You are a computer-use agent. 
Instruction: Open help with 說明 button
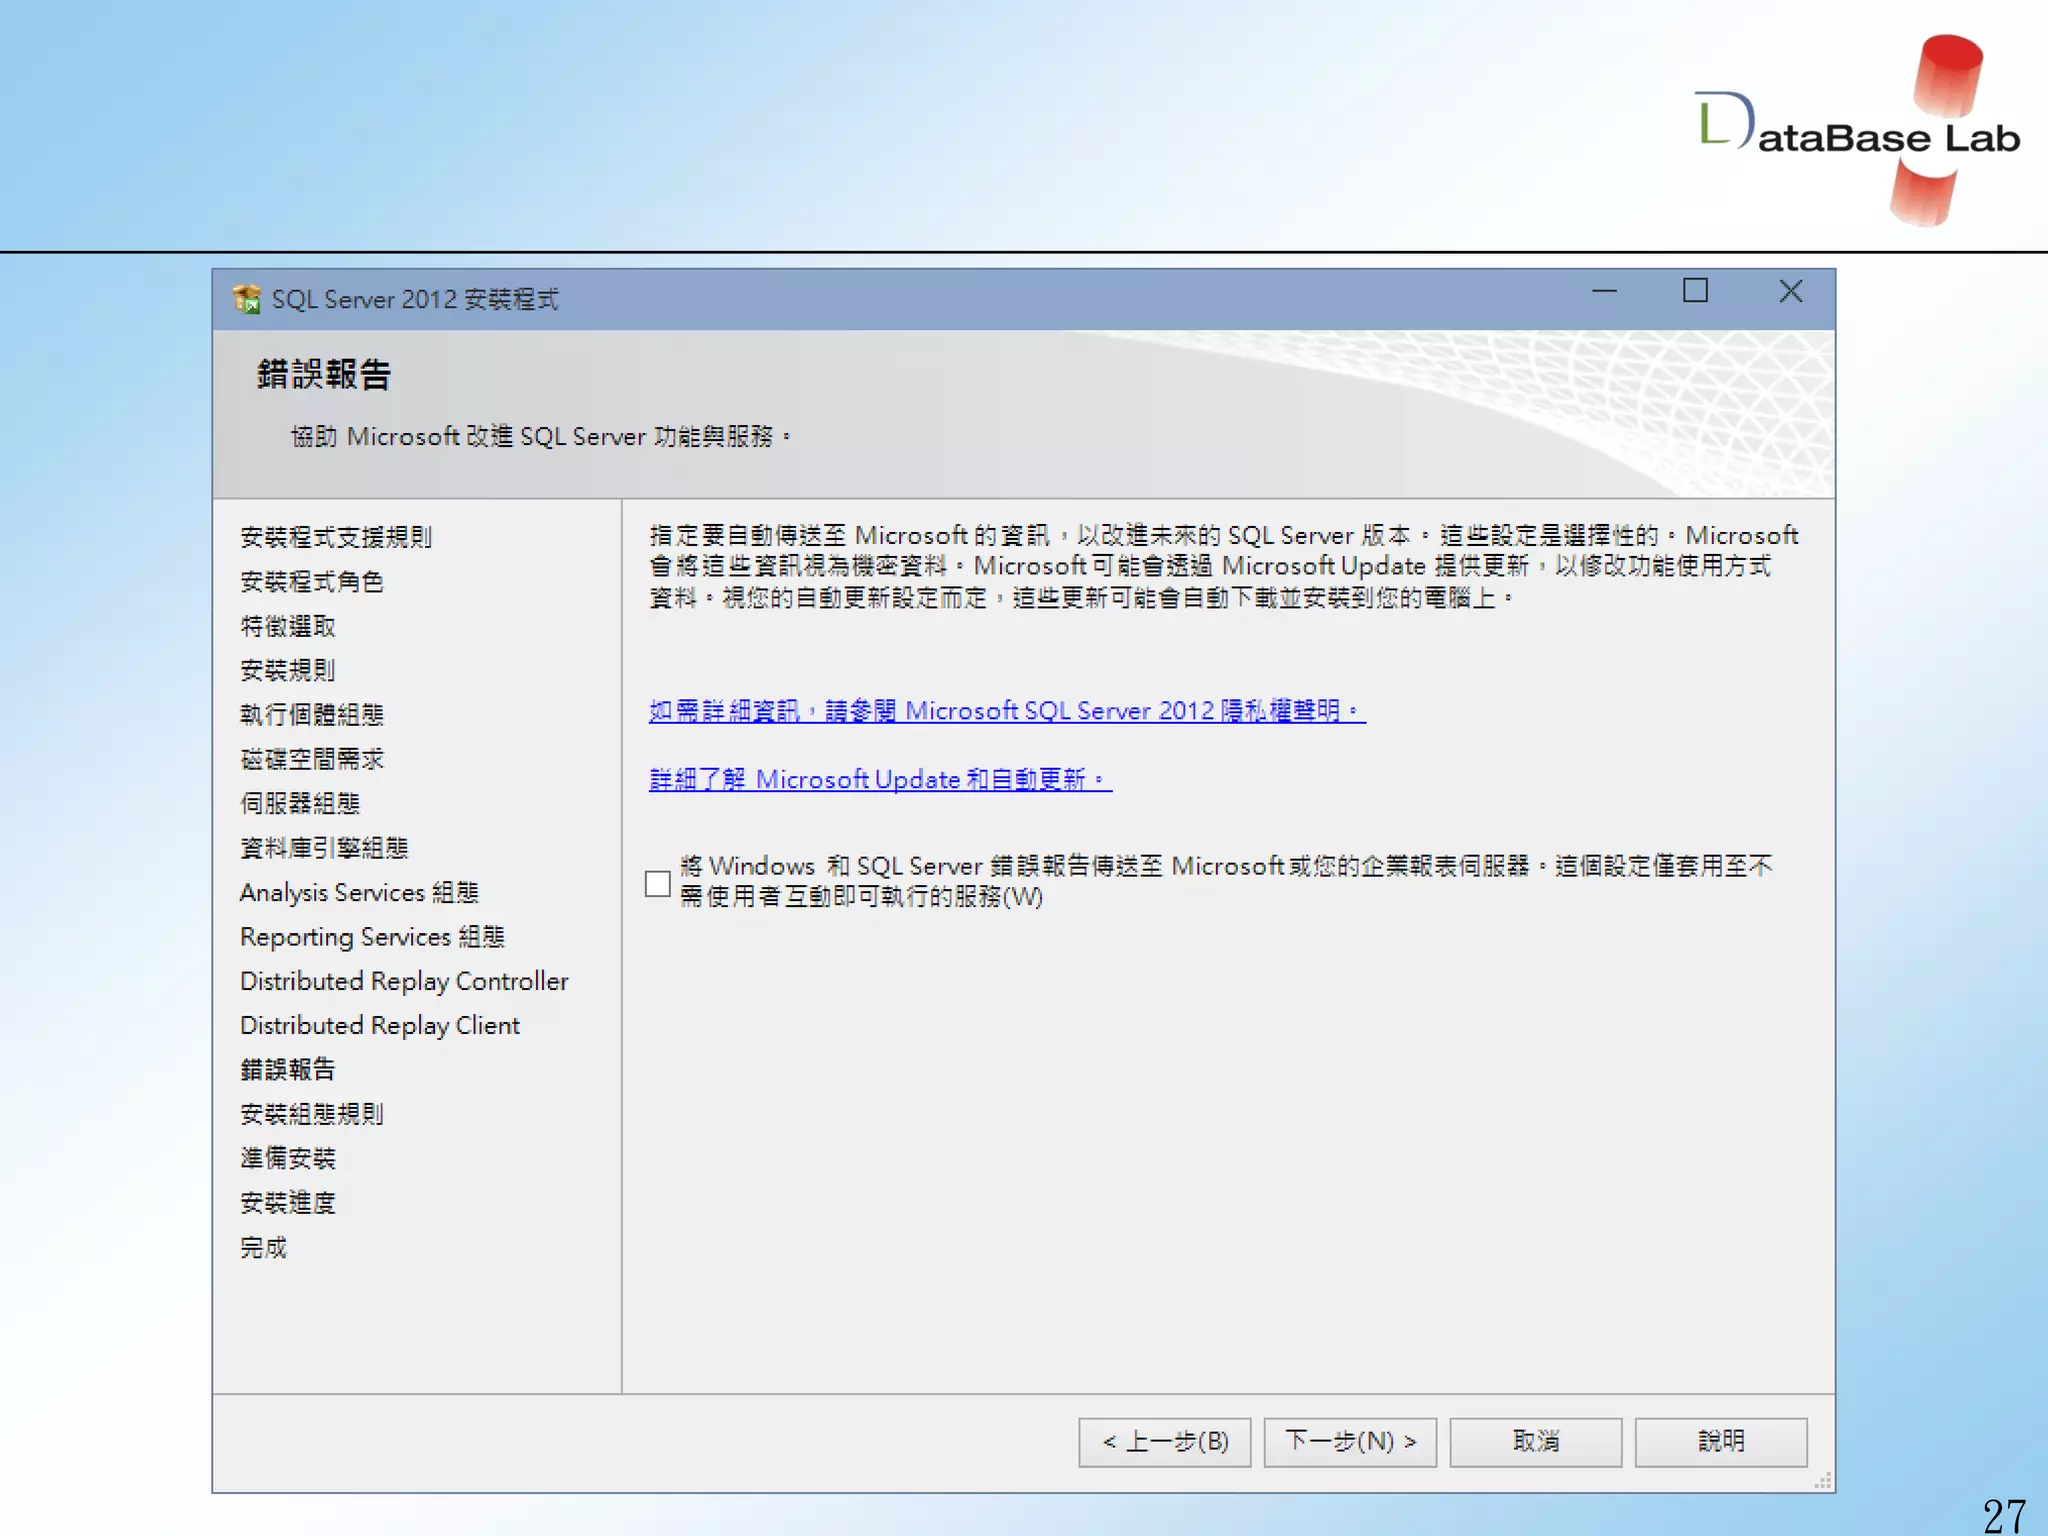[1721, 1442]
